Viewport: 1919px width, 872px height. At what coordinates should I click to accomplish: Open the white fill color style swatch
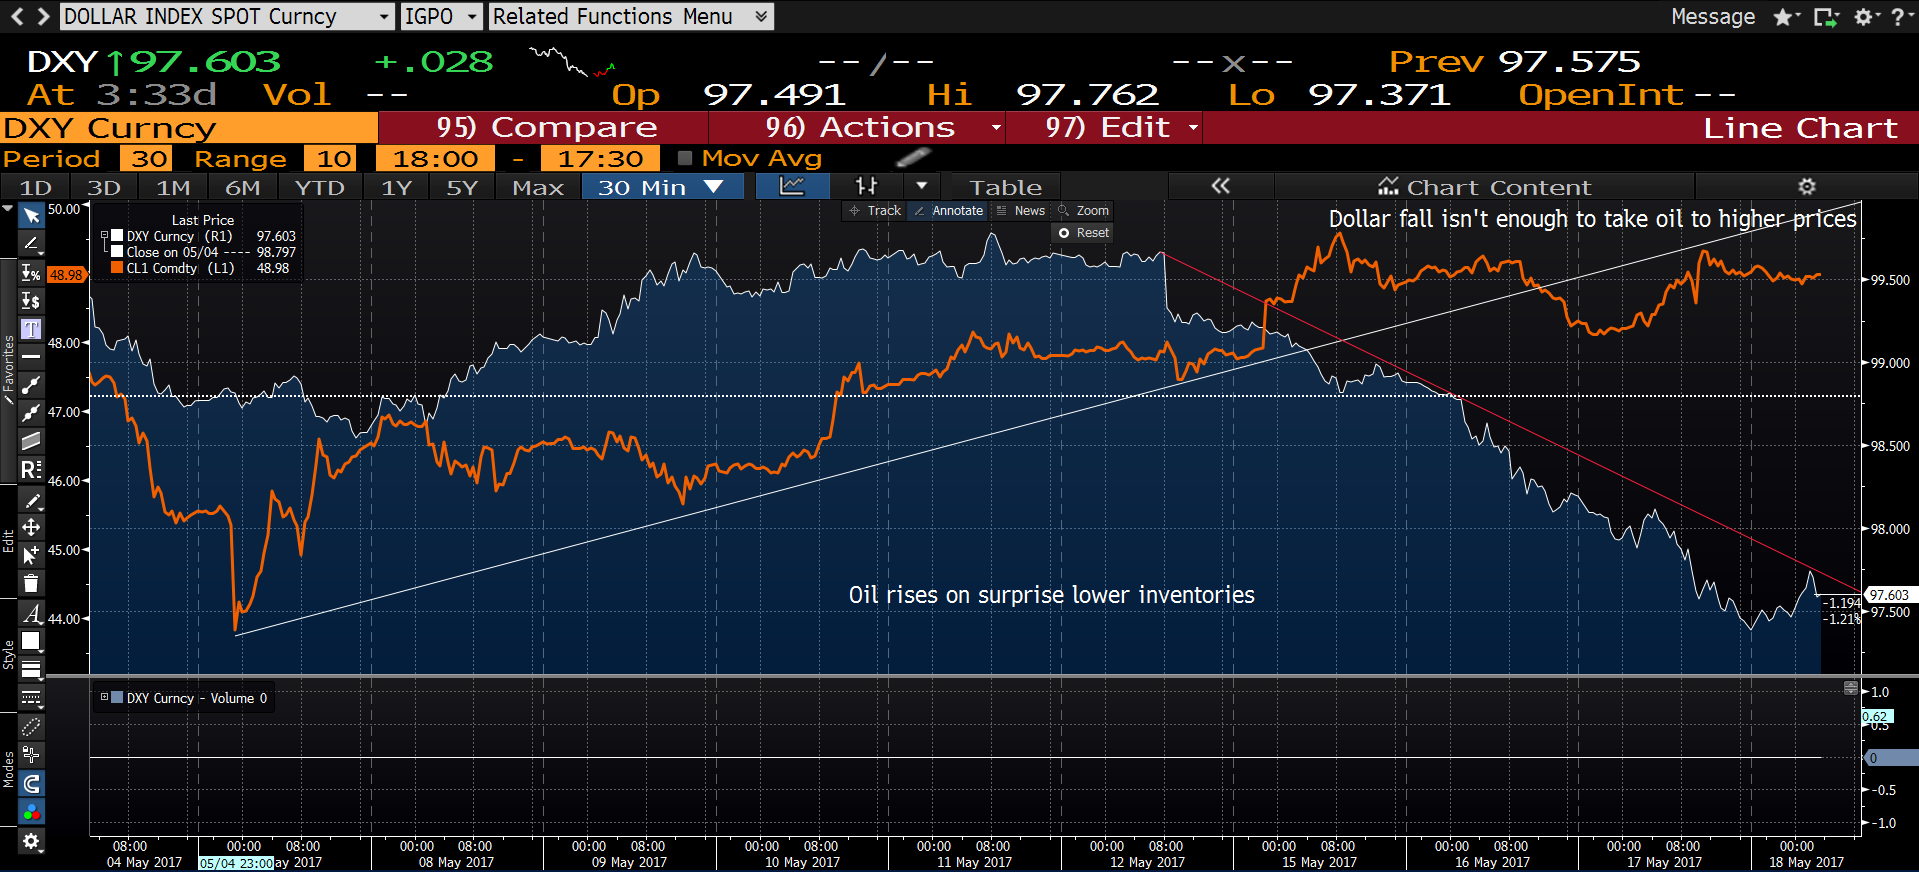coord(31,641)
